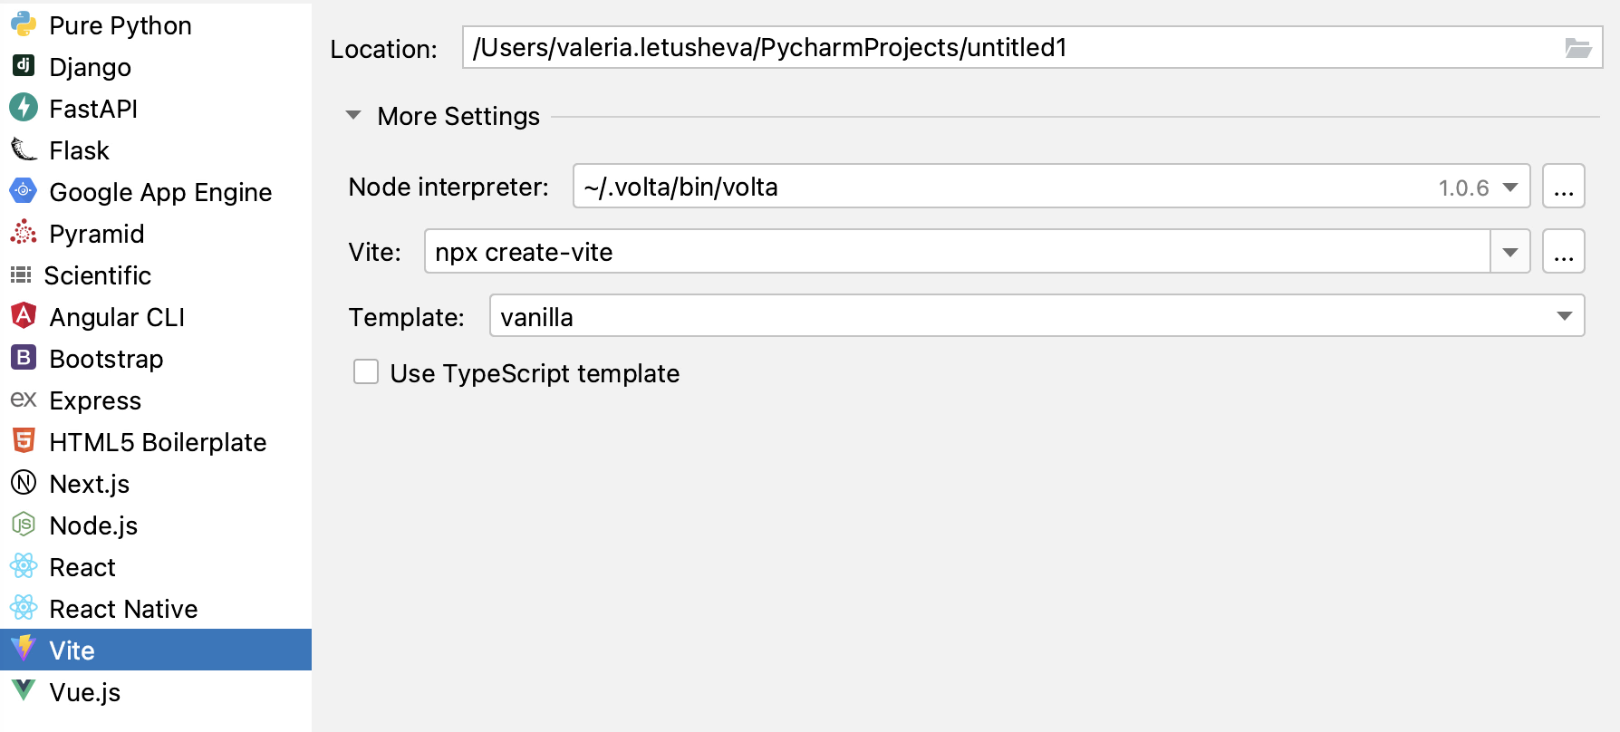Viewport: 1620px width, 732px height.
Task: Browse for location with the folder icon
Action: tap(1577, 47)
